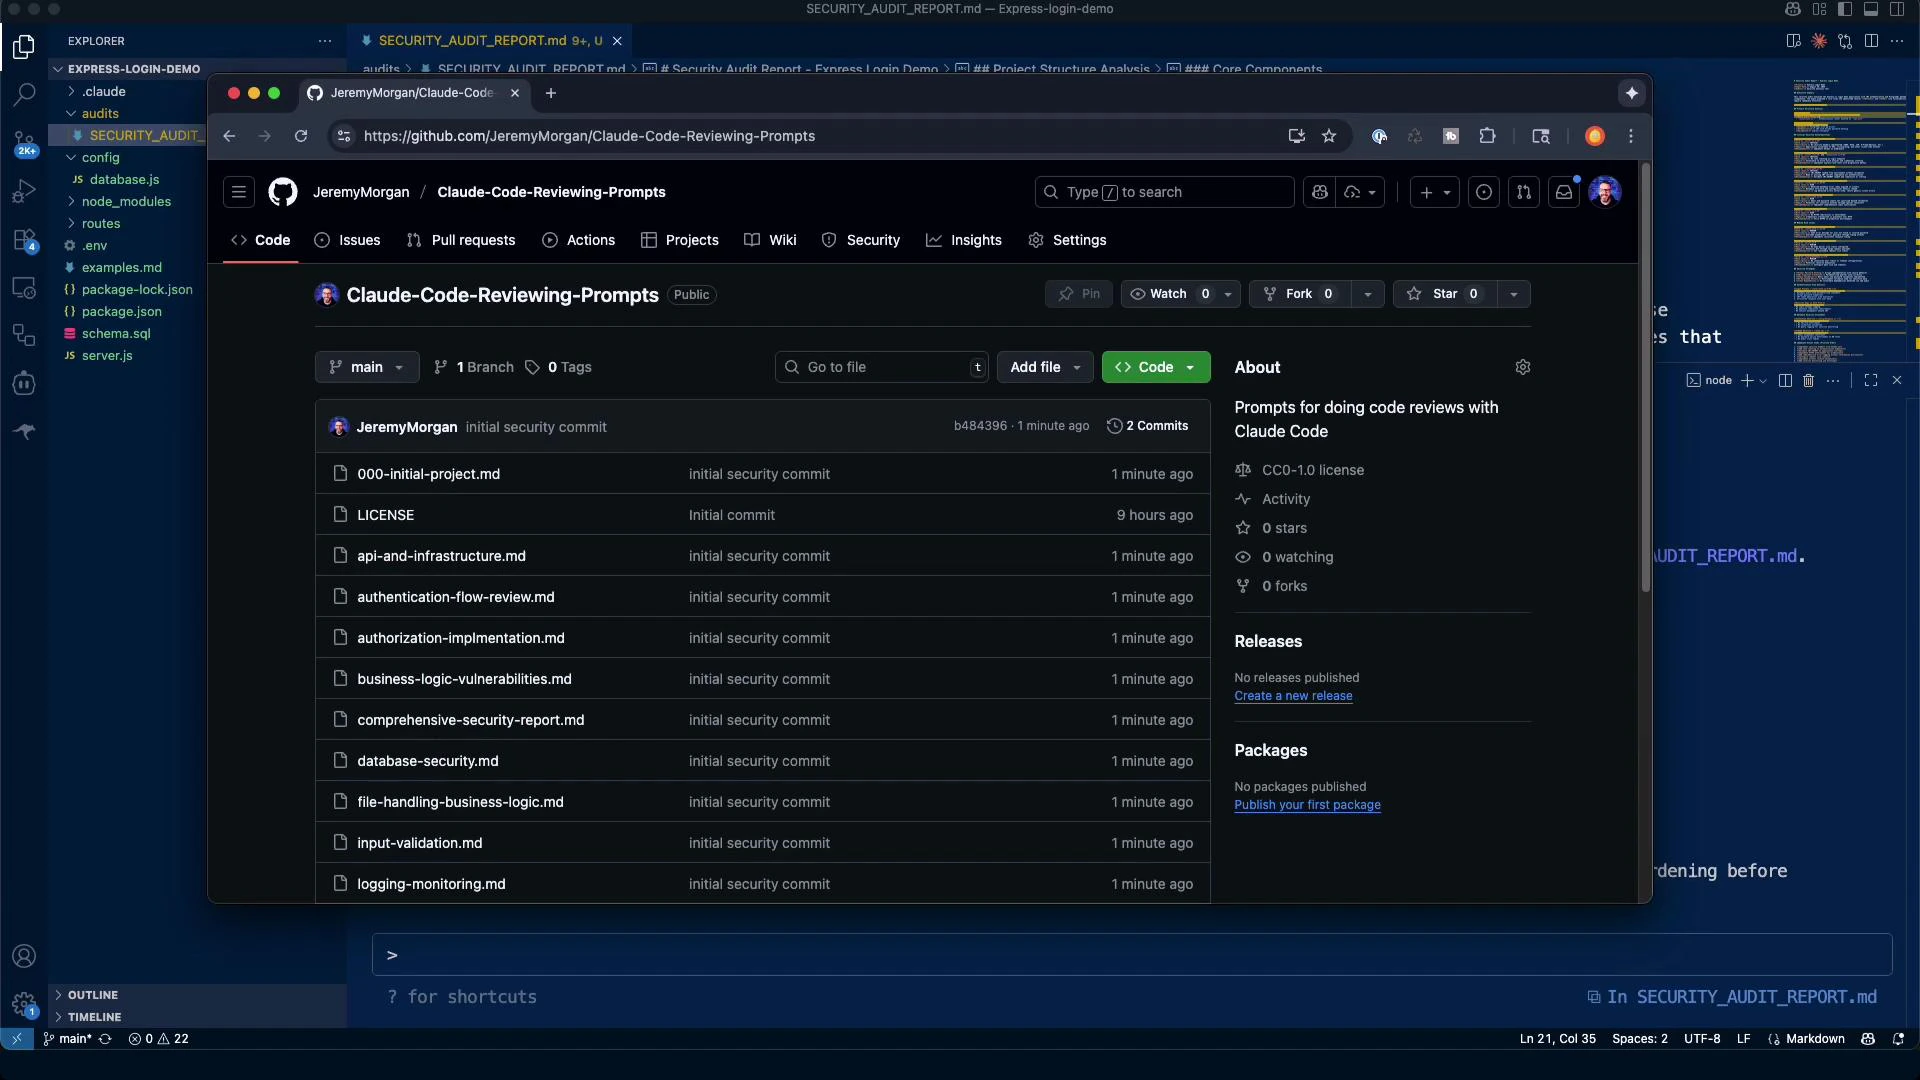Open VS Code Run and Debug icon
The image size is (1920, 1080).
[x=24, y=191]
